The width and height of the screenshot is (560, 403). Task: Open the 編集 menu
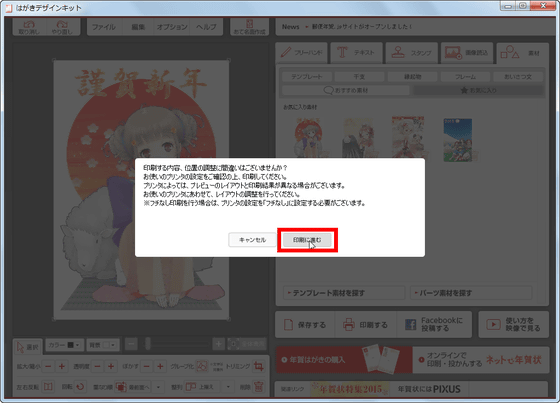(138, 27)
